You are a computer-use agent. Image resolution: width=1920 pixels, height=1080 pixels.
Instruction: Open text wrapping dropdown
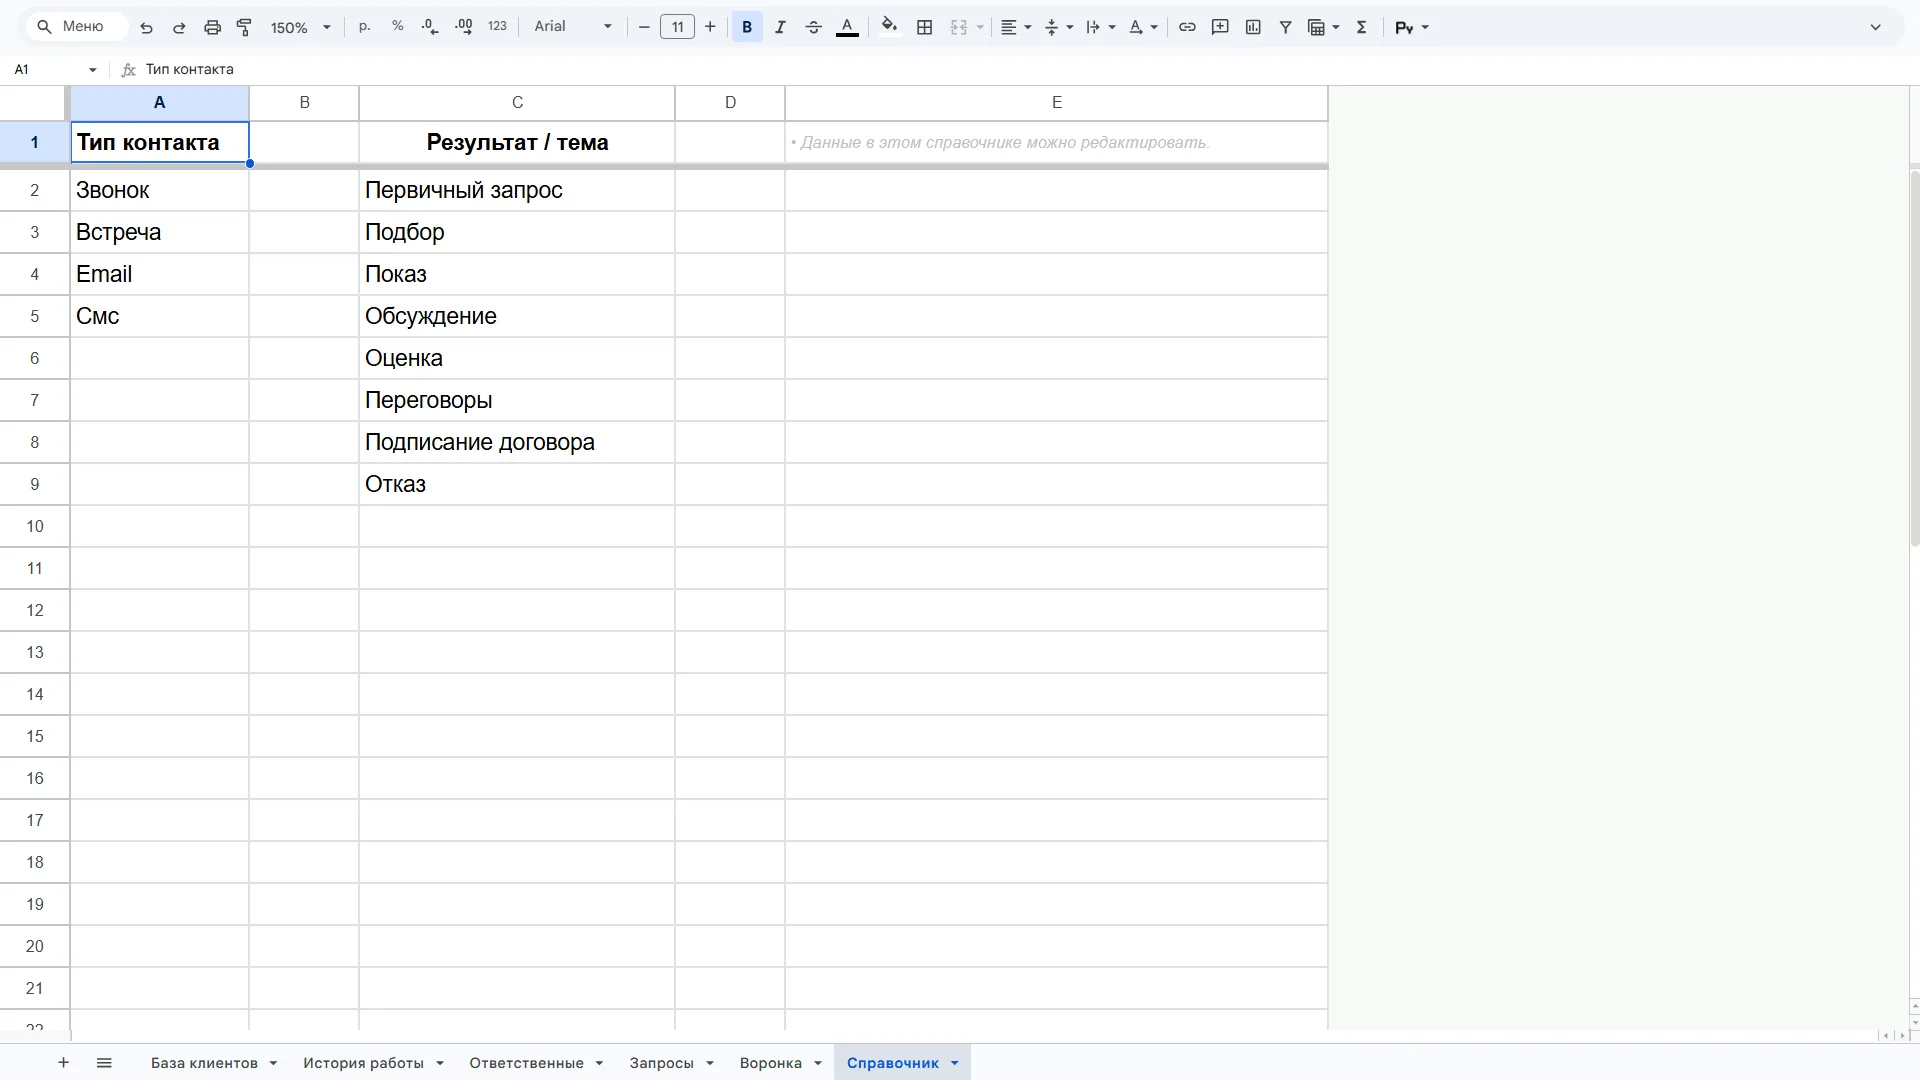pos(1101,27)
